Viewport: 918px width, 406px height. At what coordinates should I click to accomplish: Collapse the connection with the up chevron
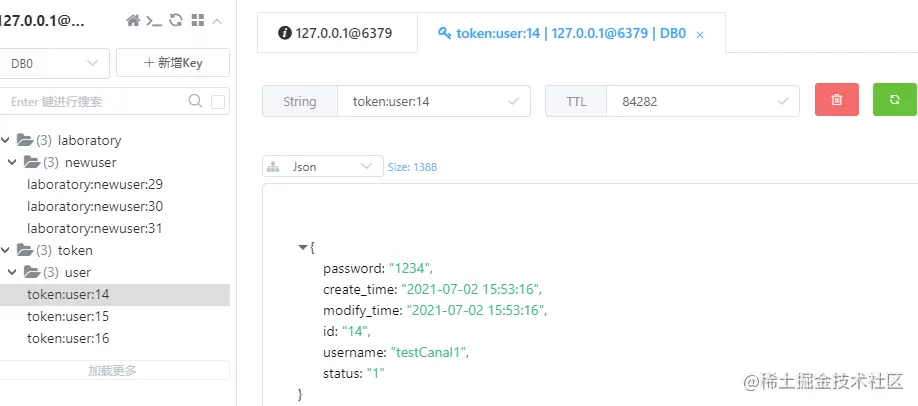[218, 21]
